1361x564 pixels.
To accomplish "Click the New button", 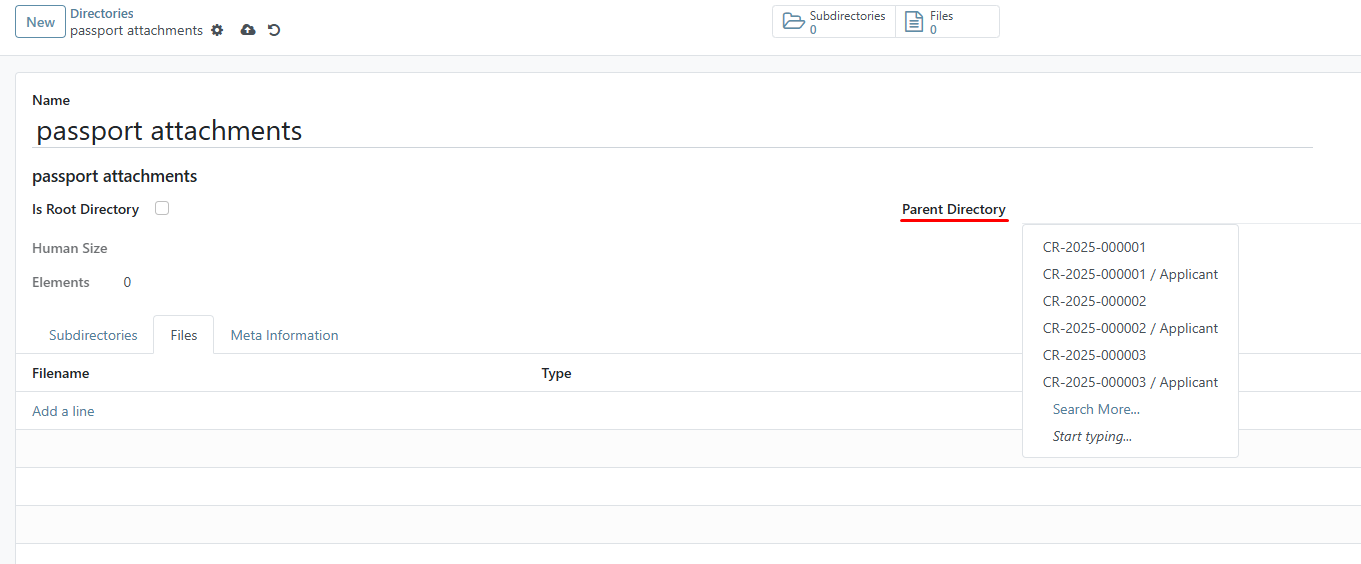I will 41,22.
